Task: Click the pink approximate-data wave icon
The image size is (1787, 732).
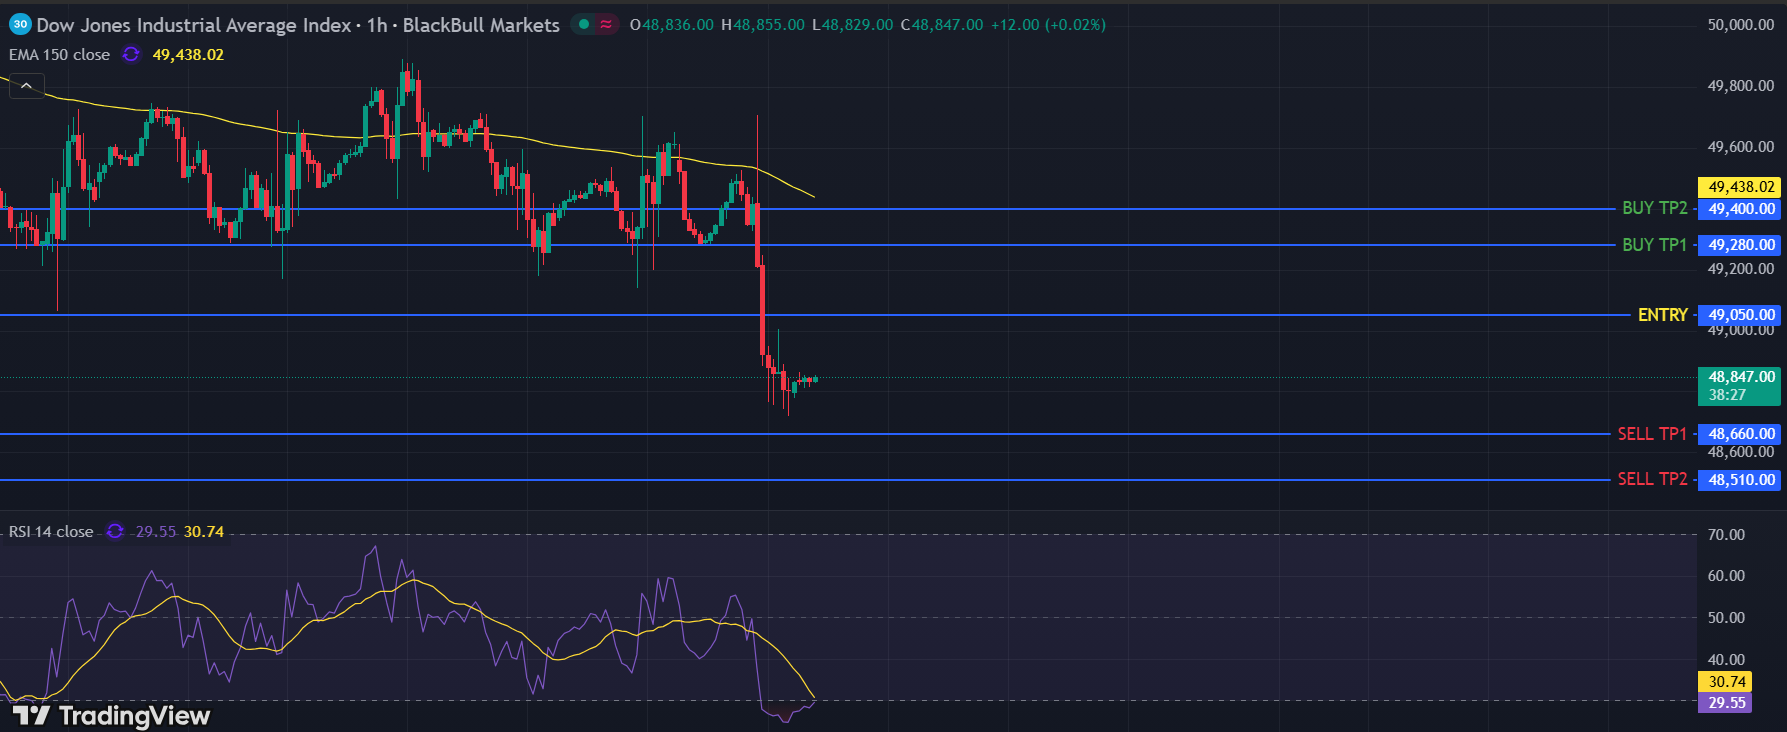Action: (606, 24)
